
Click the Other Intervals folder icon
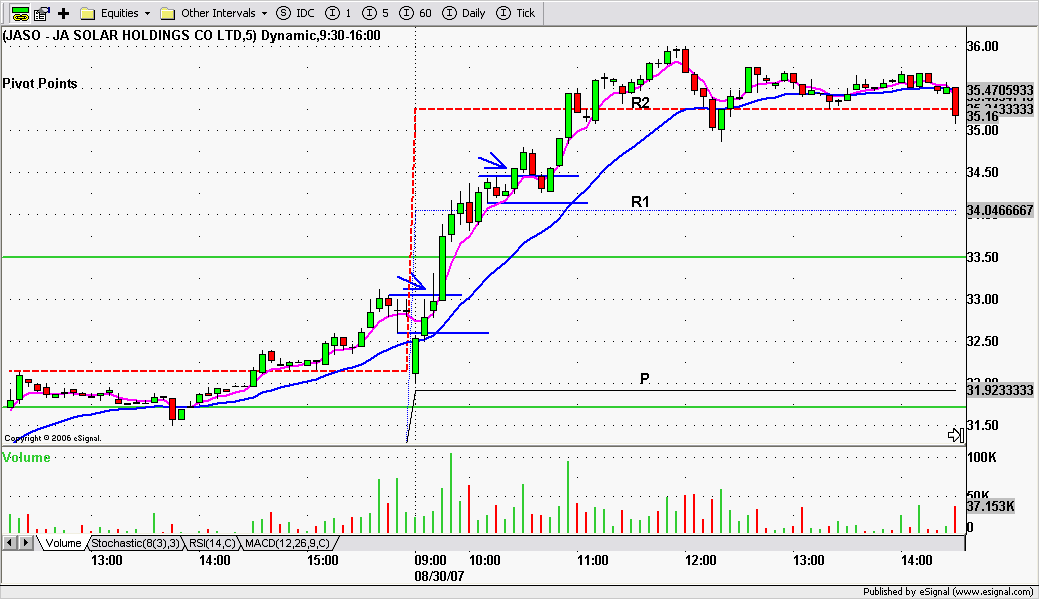[x=168, y=13]
